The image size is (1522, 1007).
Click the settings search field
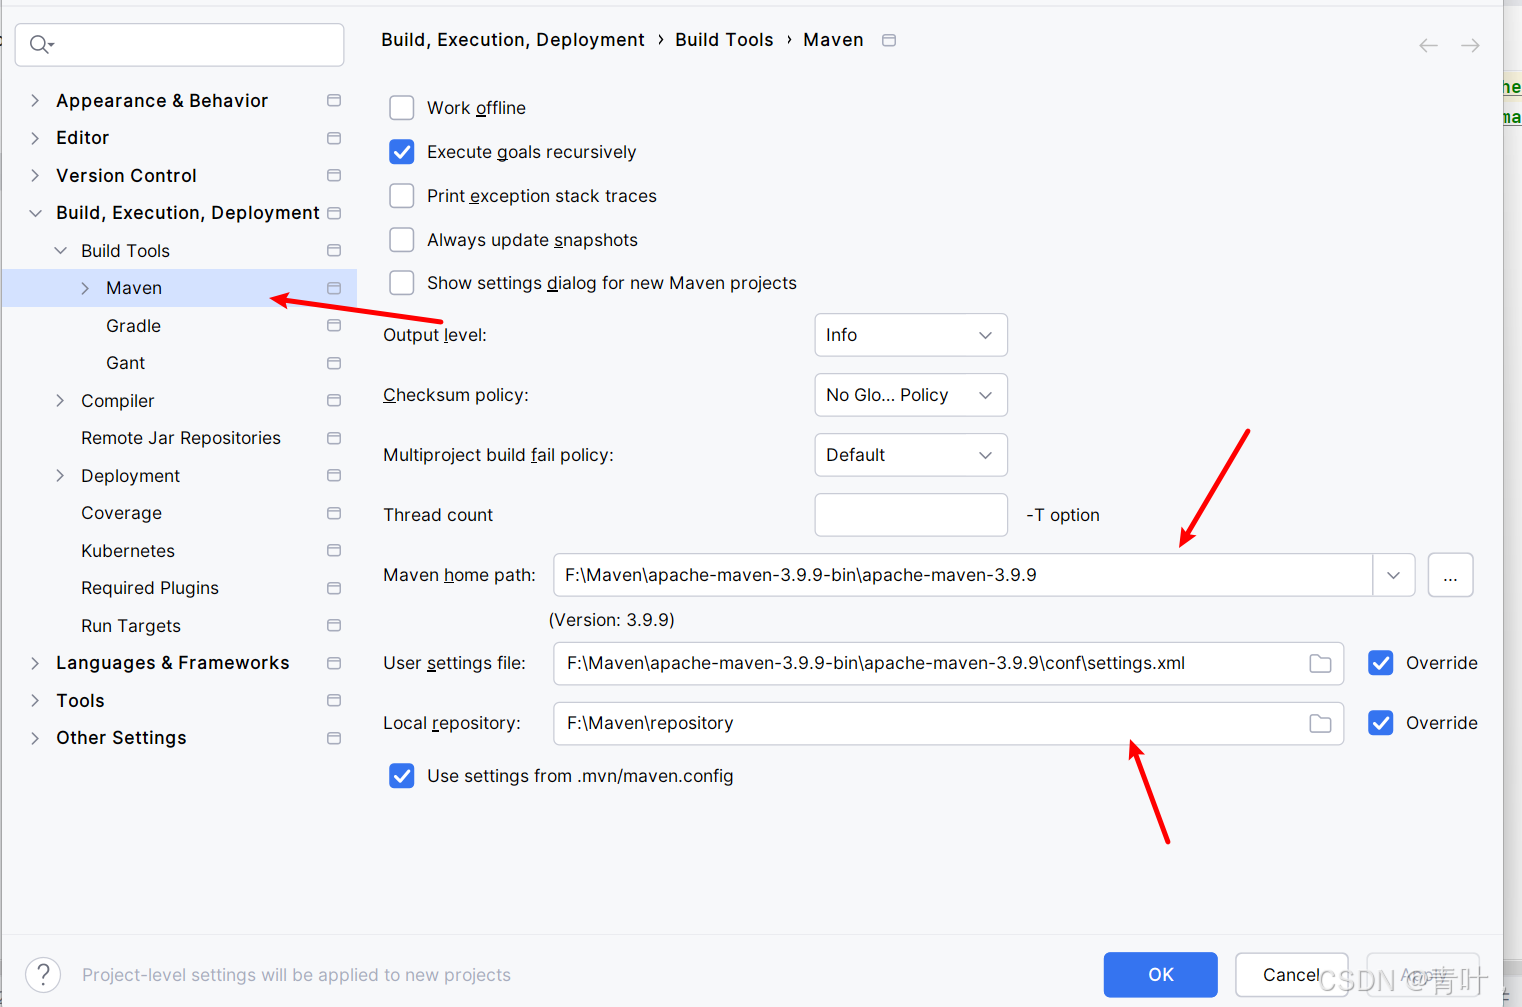coord(180,45)
